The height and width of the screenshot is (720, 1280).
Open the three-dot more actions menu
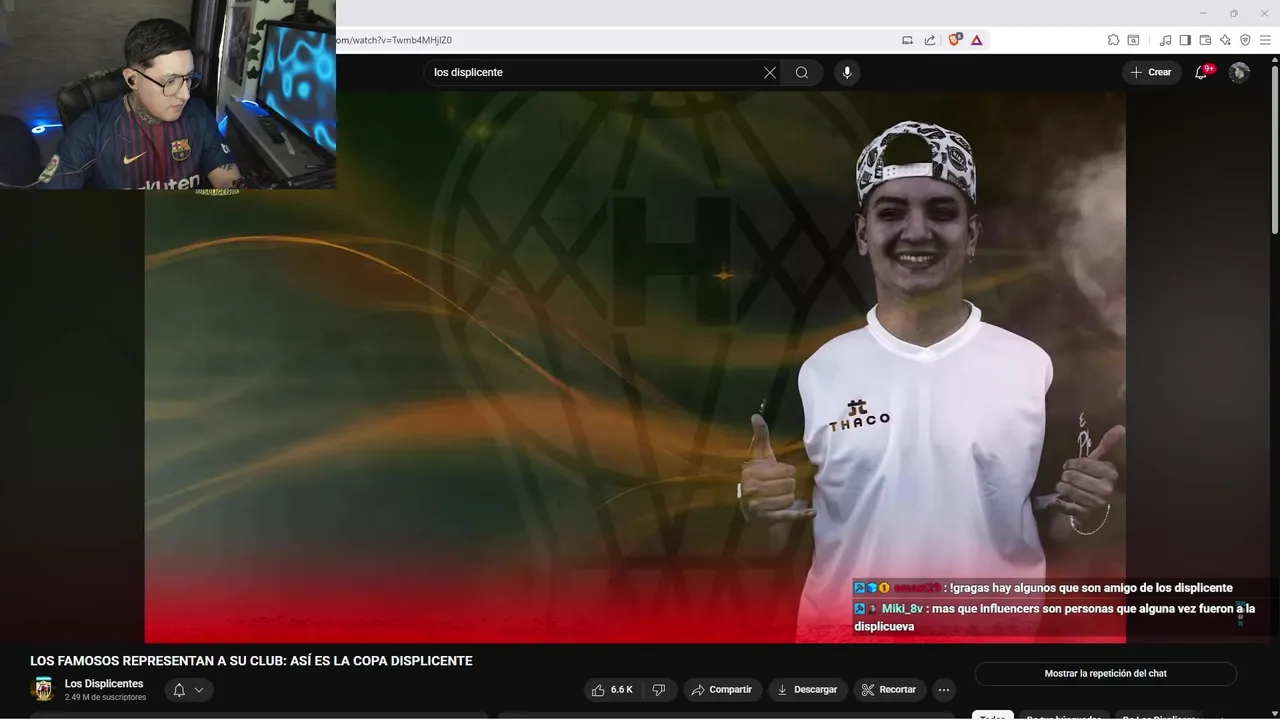point(944,690)
